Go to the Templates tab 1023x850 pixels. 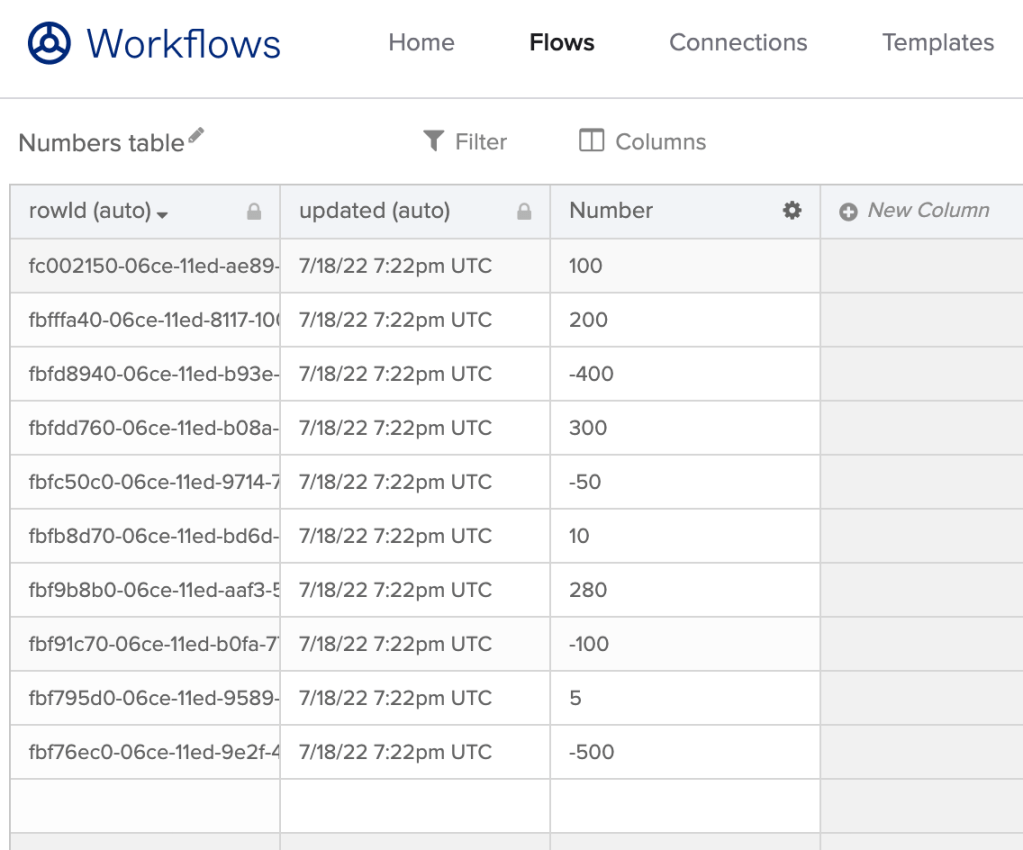click(938, 43)
